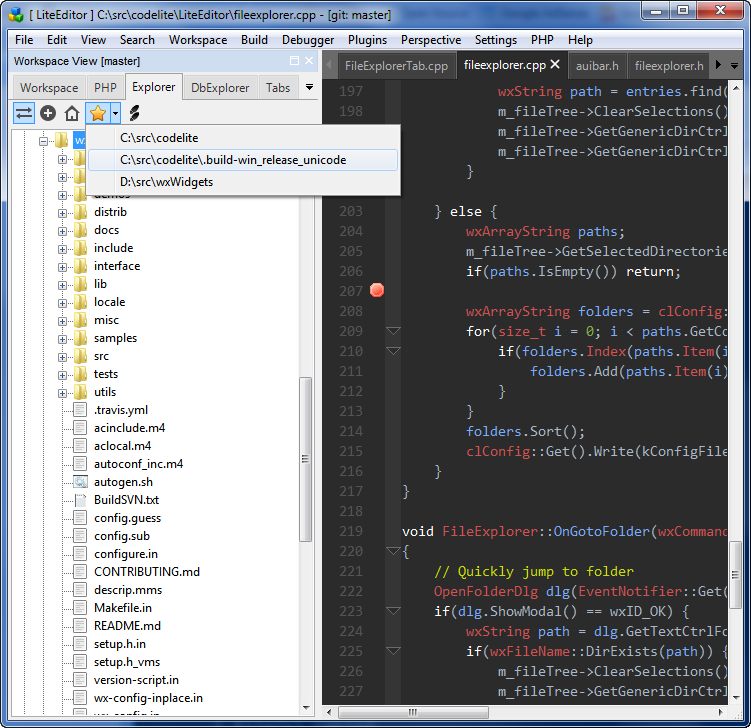
Task: Open the workspace tabs overflow dropdown
Action: pyautogui.click(x=309, y=87)
